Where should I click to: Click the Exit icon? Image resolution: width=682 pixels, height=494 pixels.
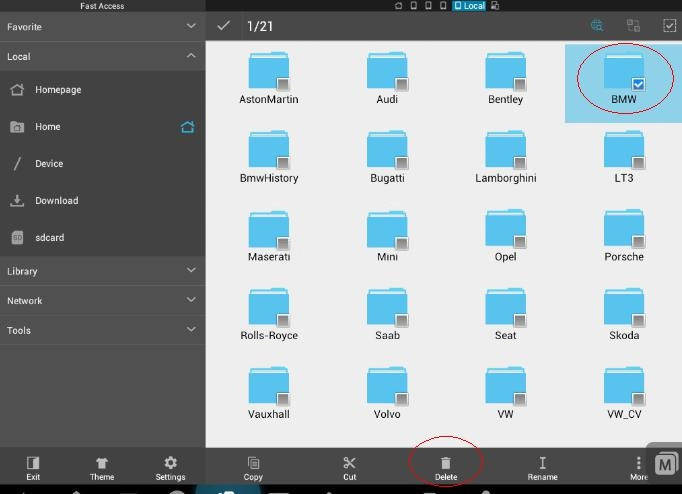coord(33,463)
